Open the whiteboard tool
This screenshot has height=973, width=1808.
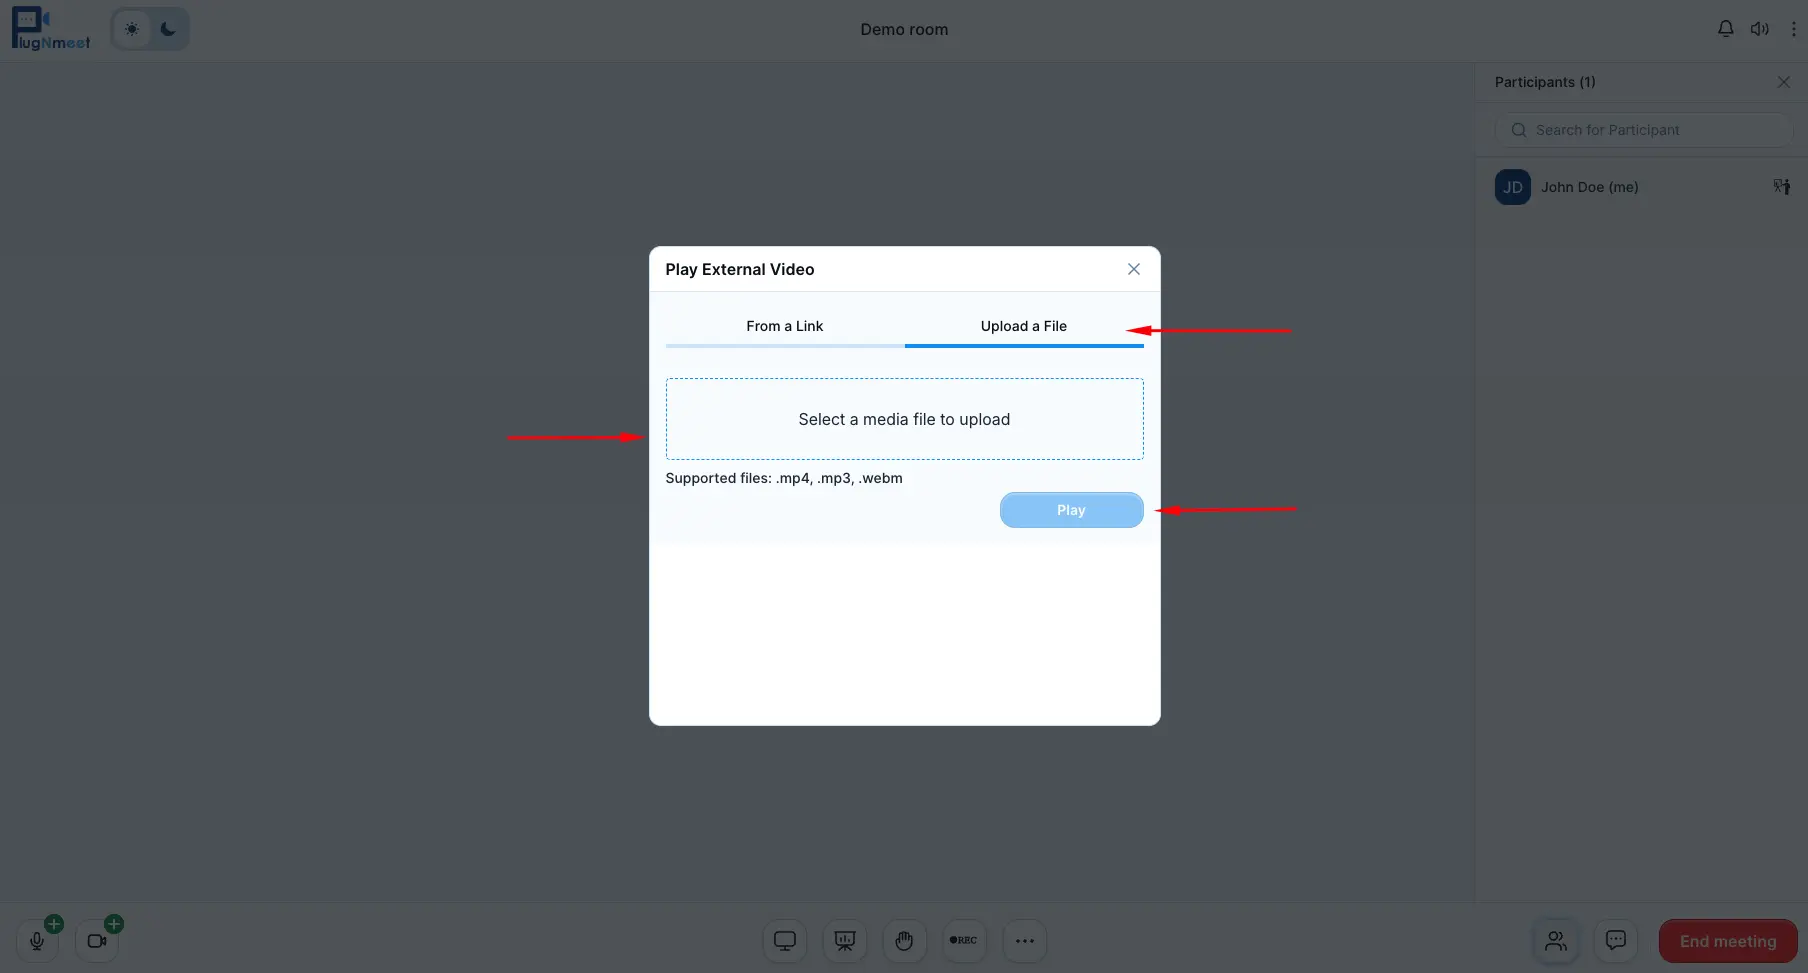click(x=844, y=941)
